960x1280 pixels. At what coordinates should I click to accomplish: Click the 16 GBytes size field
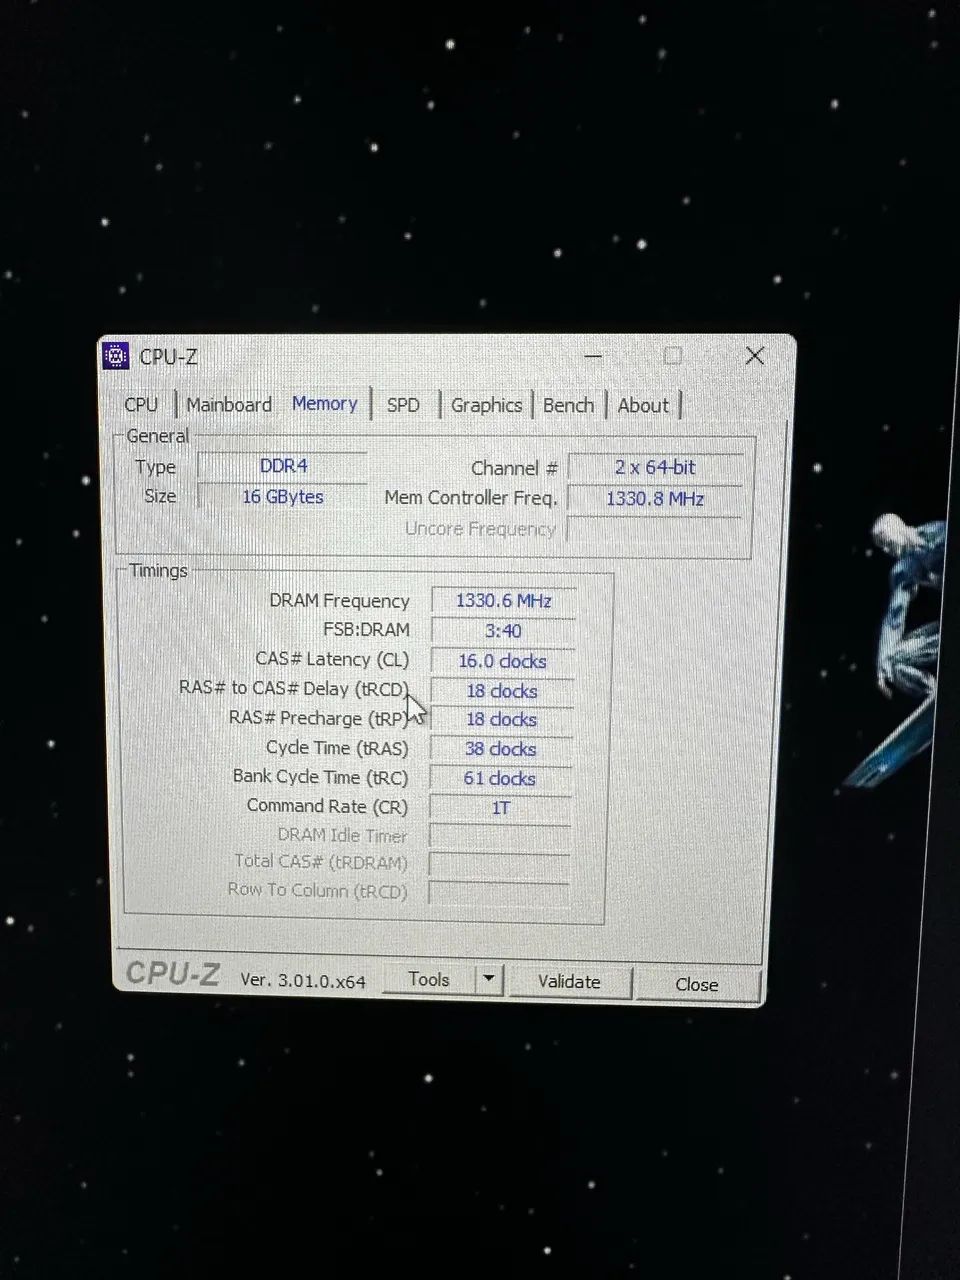click(x=283, y=497)
